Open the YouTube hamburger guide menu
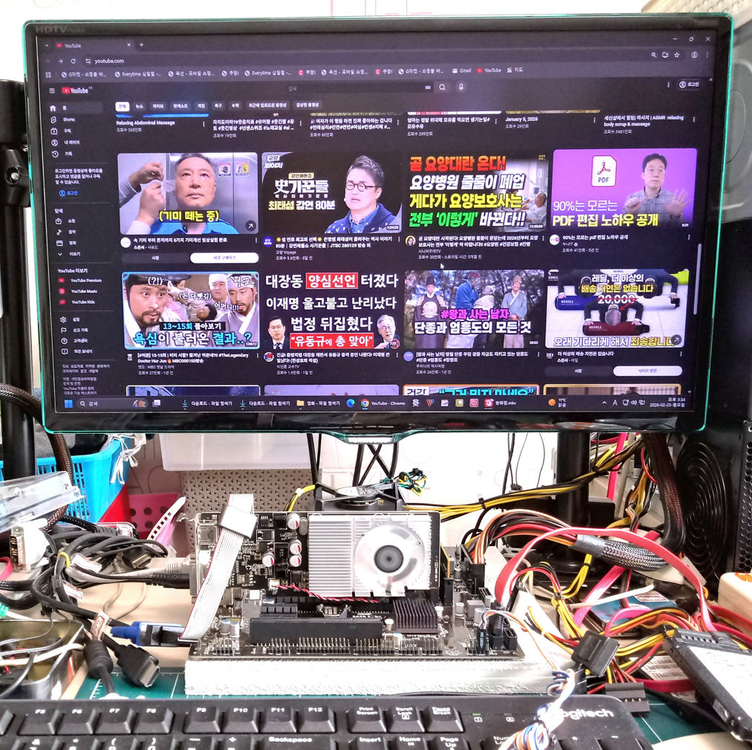This screenshot has height=750, width=752. tap(53, 90)
